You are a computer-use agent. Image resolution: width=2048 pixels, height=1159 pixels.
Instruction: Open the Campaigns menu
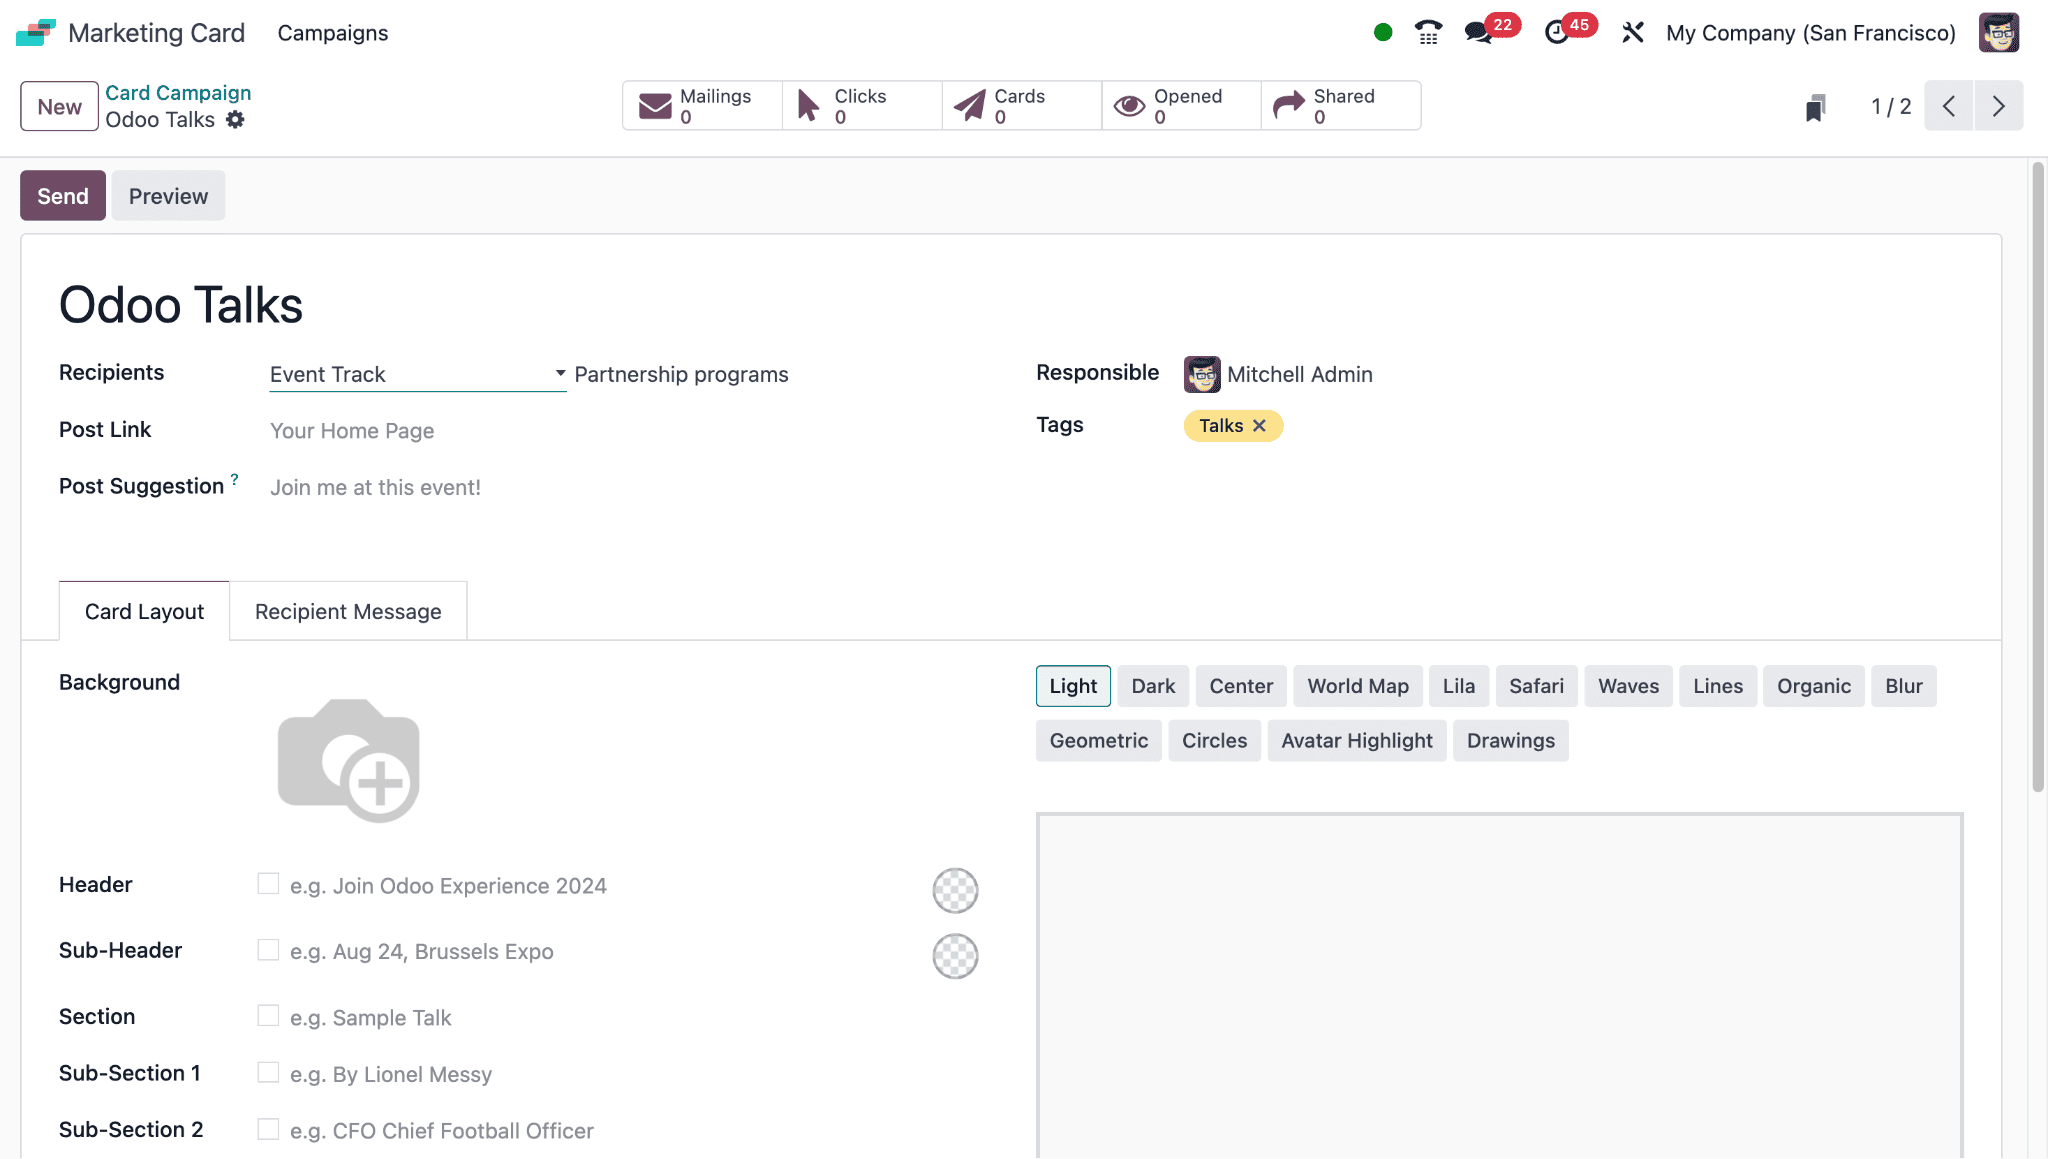pos(333,33)
